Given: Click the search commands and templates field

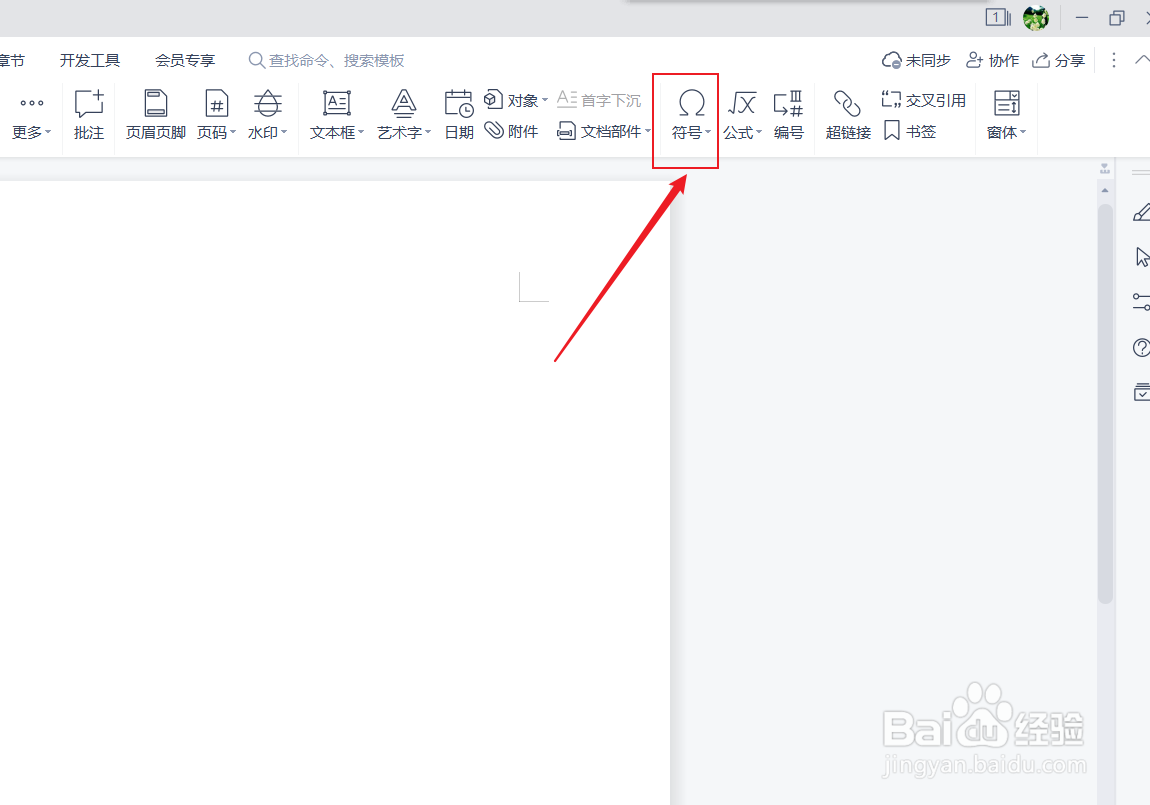Looking at the screenshot, I should [327, 60].
